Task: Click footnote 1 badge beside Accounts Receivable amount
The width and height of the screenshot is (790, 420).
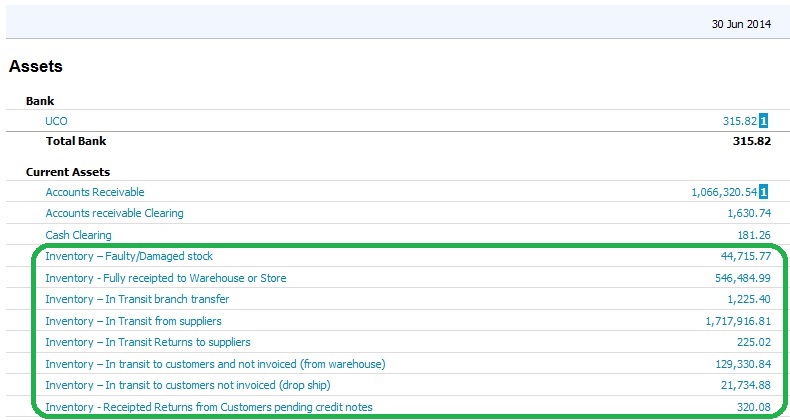Action: coord(764,192)
